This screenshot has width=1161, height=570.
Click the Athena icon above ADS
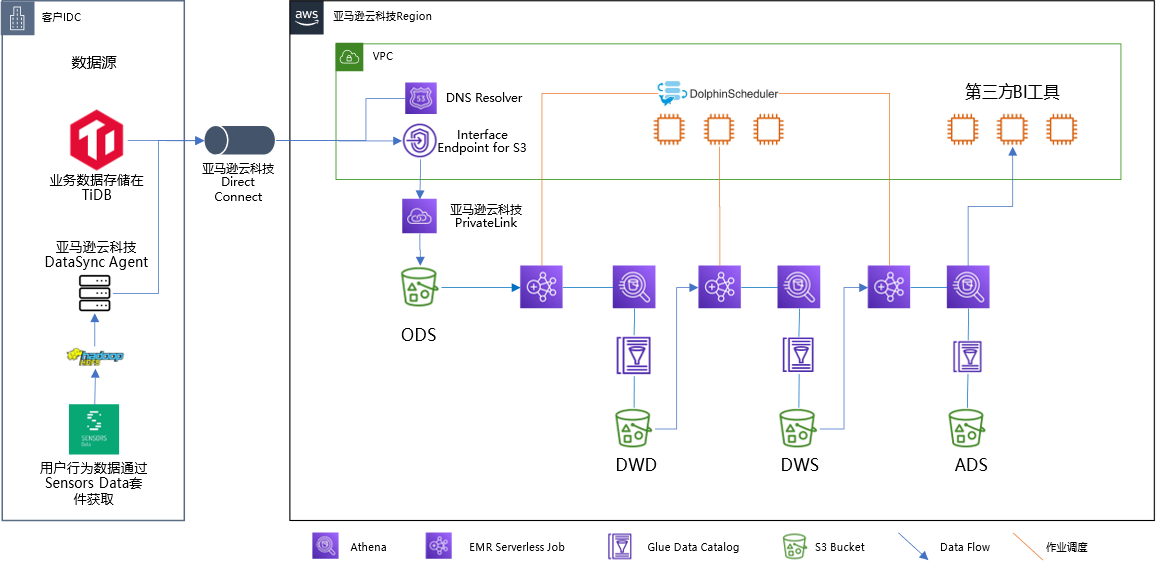[968, 286]
